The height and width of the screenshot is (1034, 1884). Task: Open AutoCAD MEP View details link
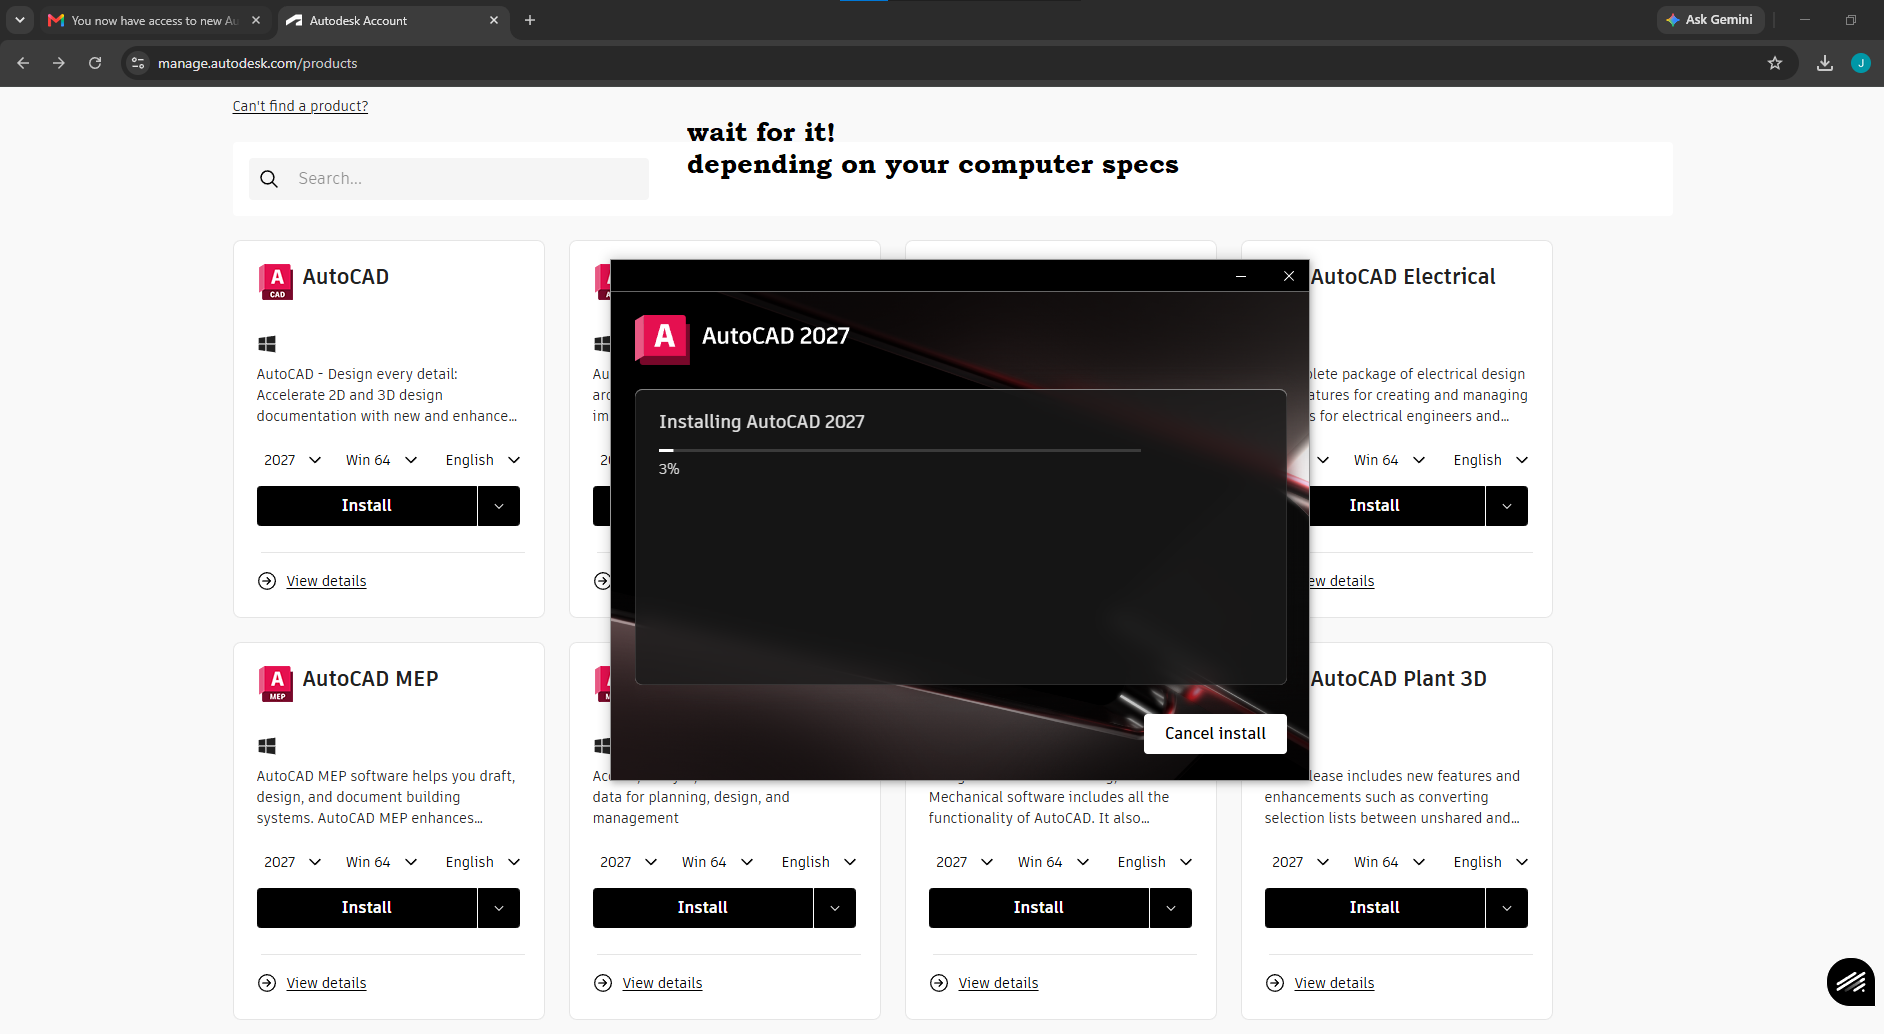pyautogui.click(x=326, y=983)
